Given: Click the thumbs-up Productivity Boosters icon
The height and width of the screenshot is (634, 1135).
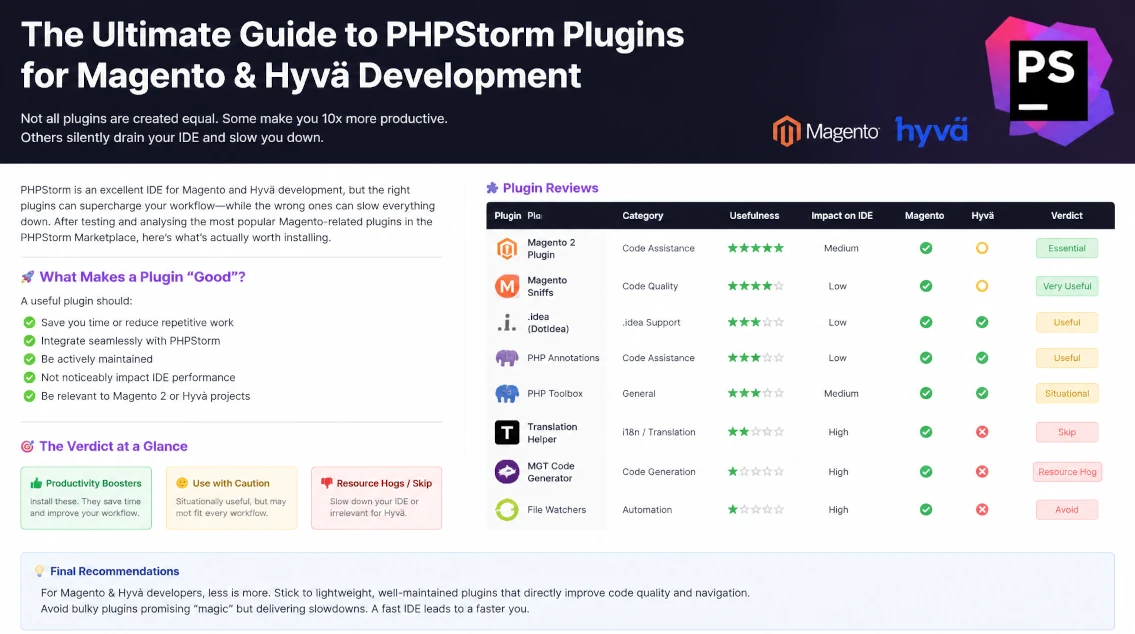Looking at the screenshot, I should tap(36, 483).
